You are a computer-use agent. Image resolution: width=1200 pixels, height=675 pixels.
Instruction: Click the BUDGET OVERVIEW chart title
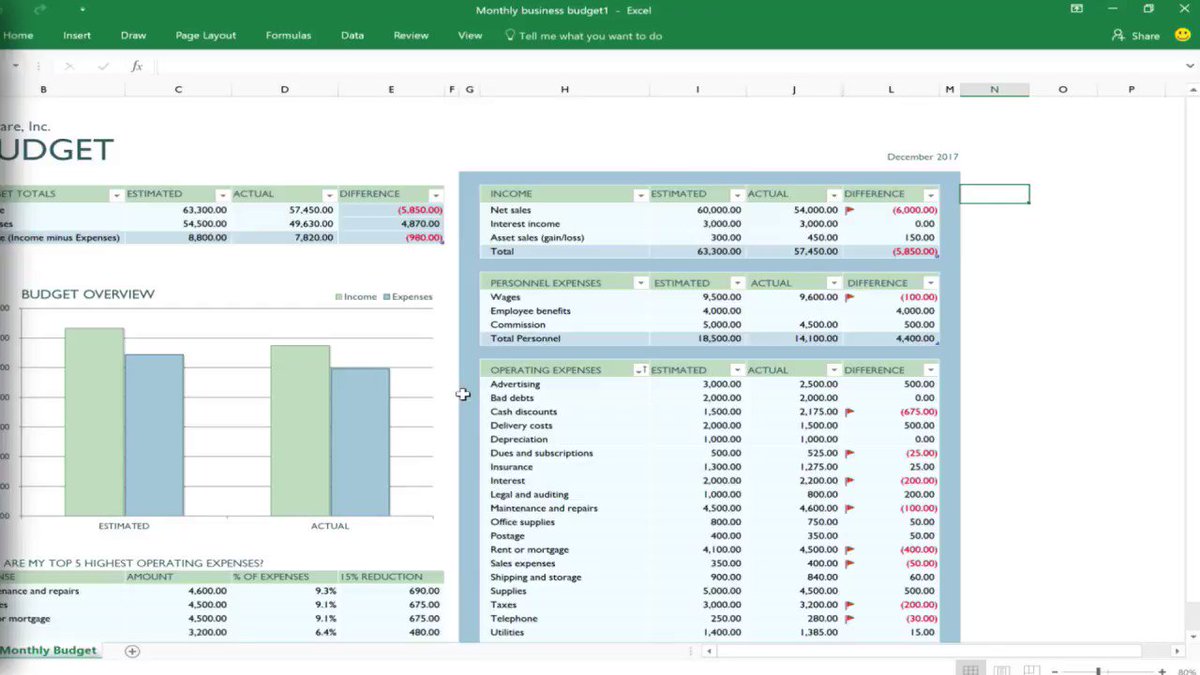88,294
